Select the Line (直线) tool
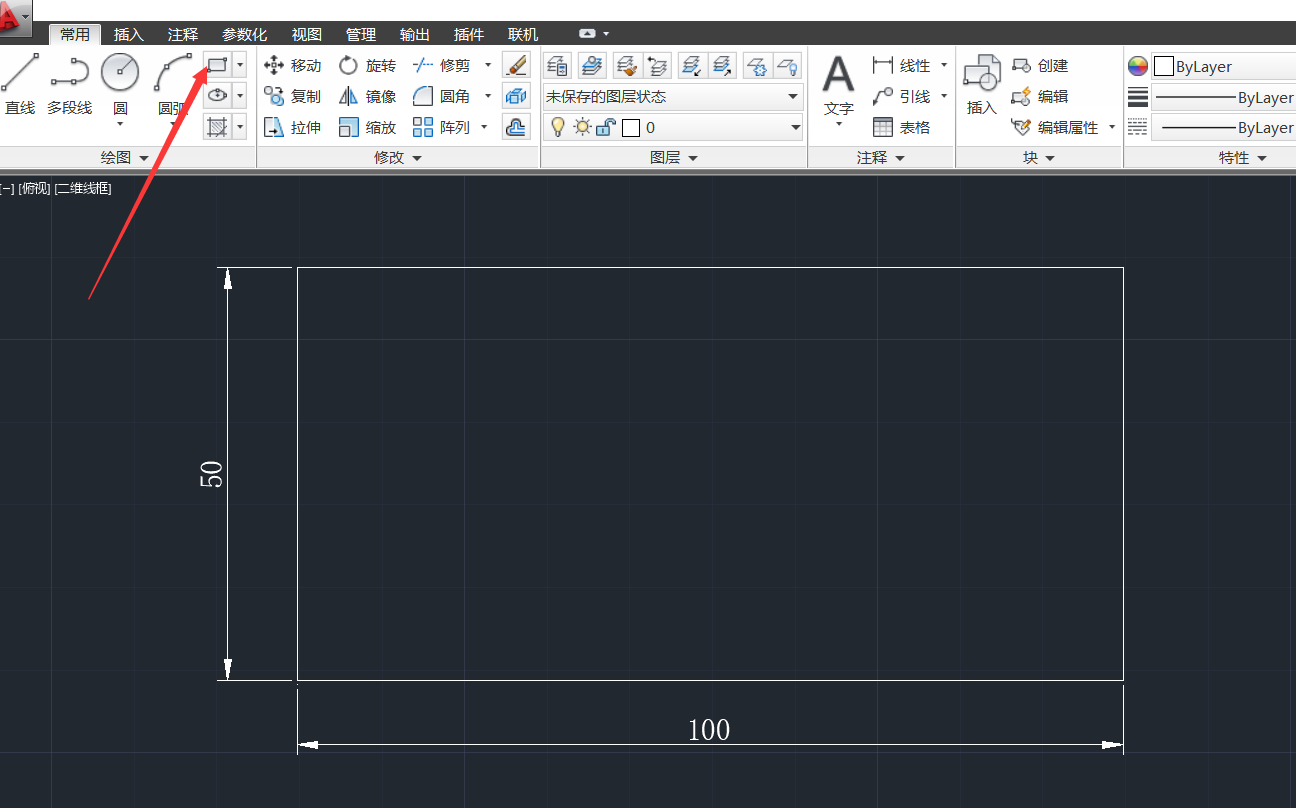Image resolution: width=1296 pixels, height=808 pixels. tap(20, 86)
